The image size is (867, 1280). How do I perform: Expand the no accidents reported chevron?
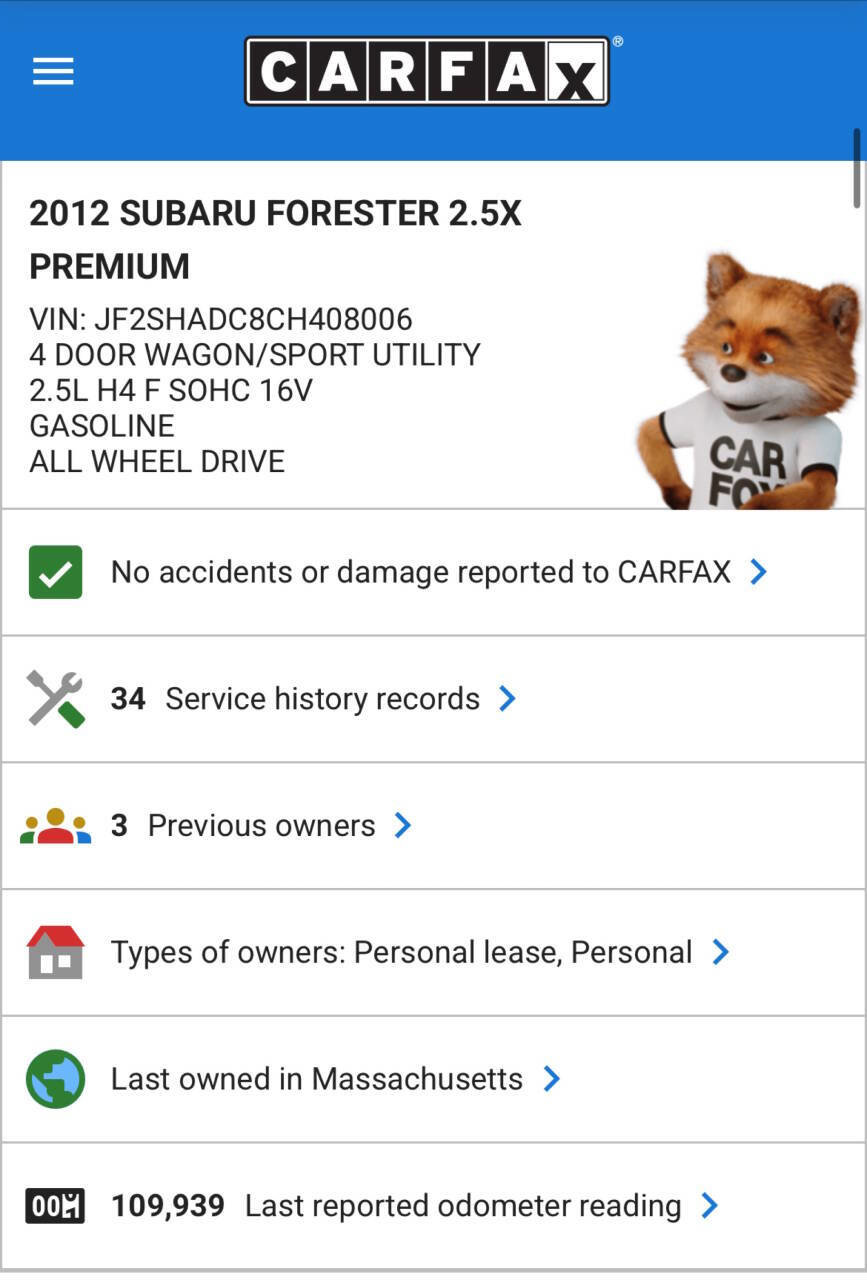coord(759,572)
